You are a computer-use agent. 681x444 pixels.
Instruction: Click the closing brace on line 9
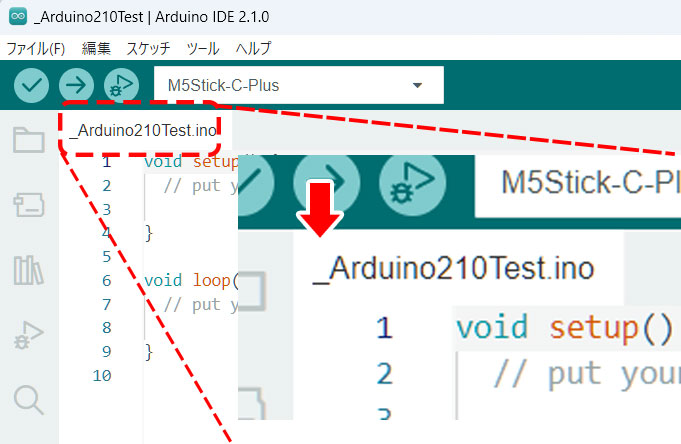[149, 351]
